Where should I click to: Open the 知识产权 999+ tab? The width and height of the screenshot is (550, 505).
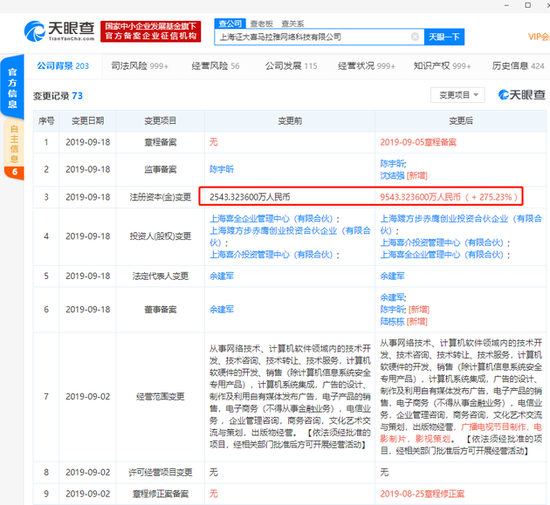(442, 66)
